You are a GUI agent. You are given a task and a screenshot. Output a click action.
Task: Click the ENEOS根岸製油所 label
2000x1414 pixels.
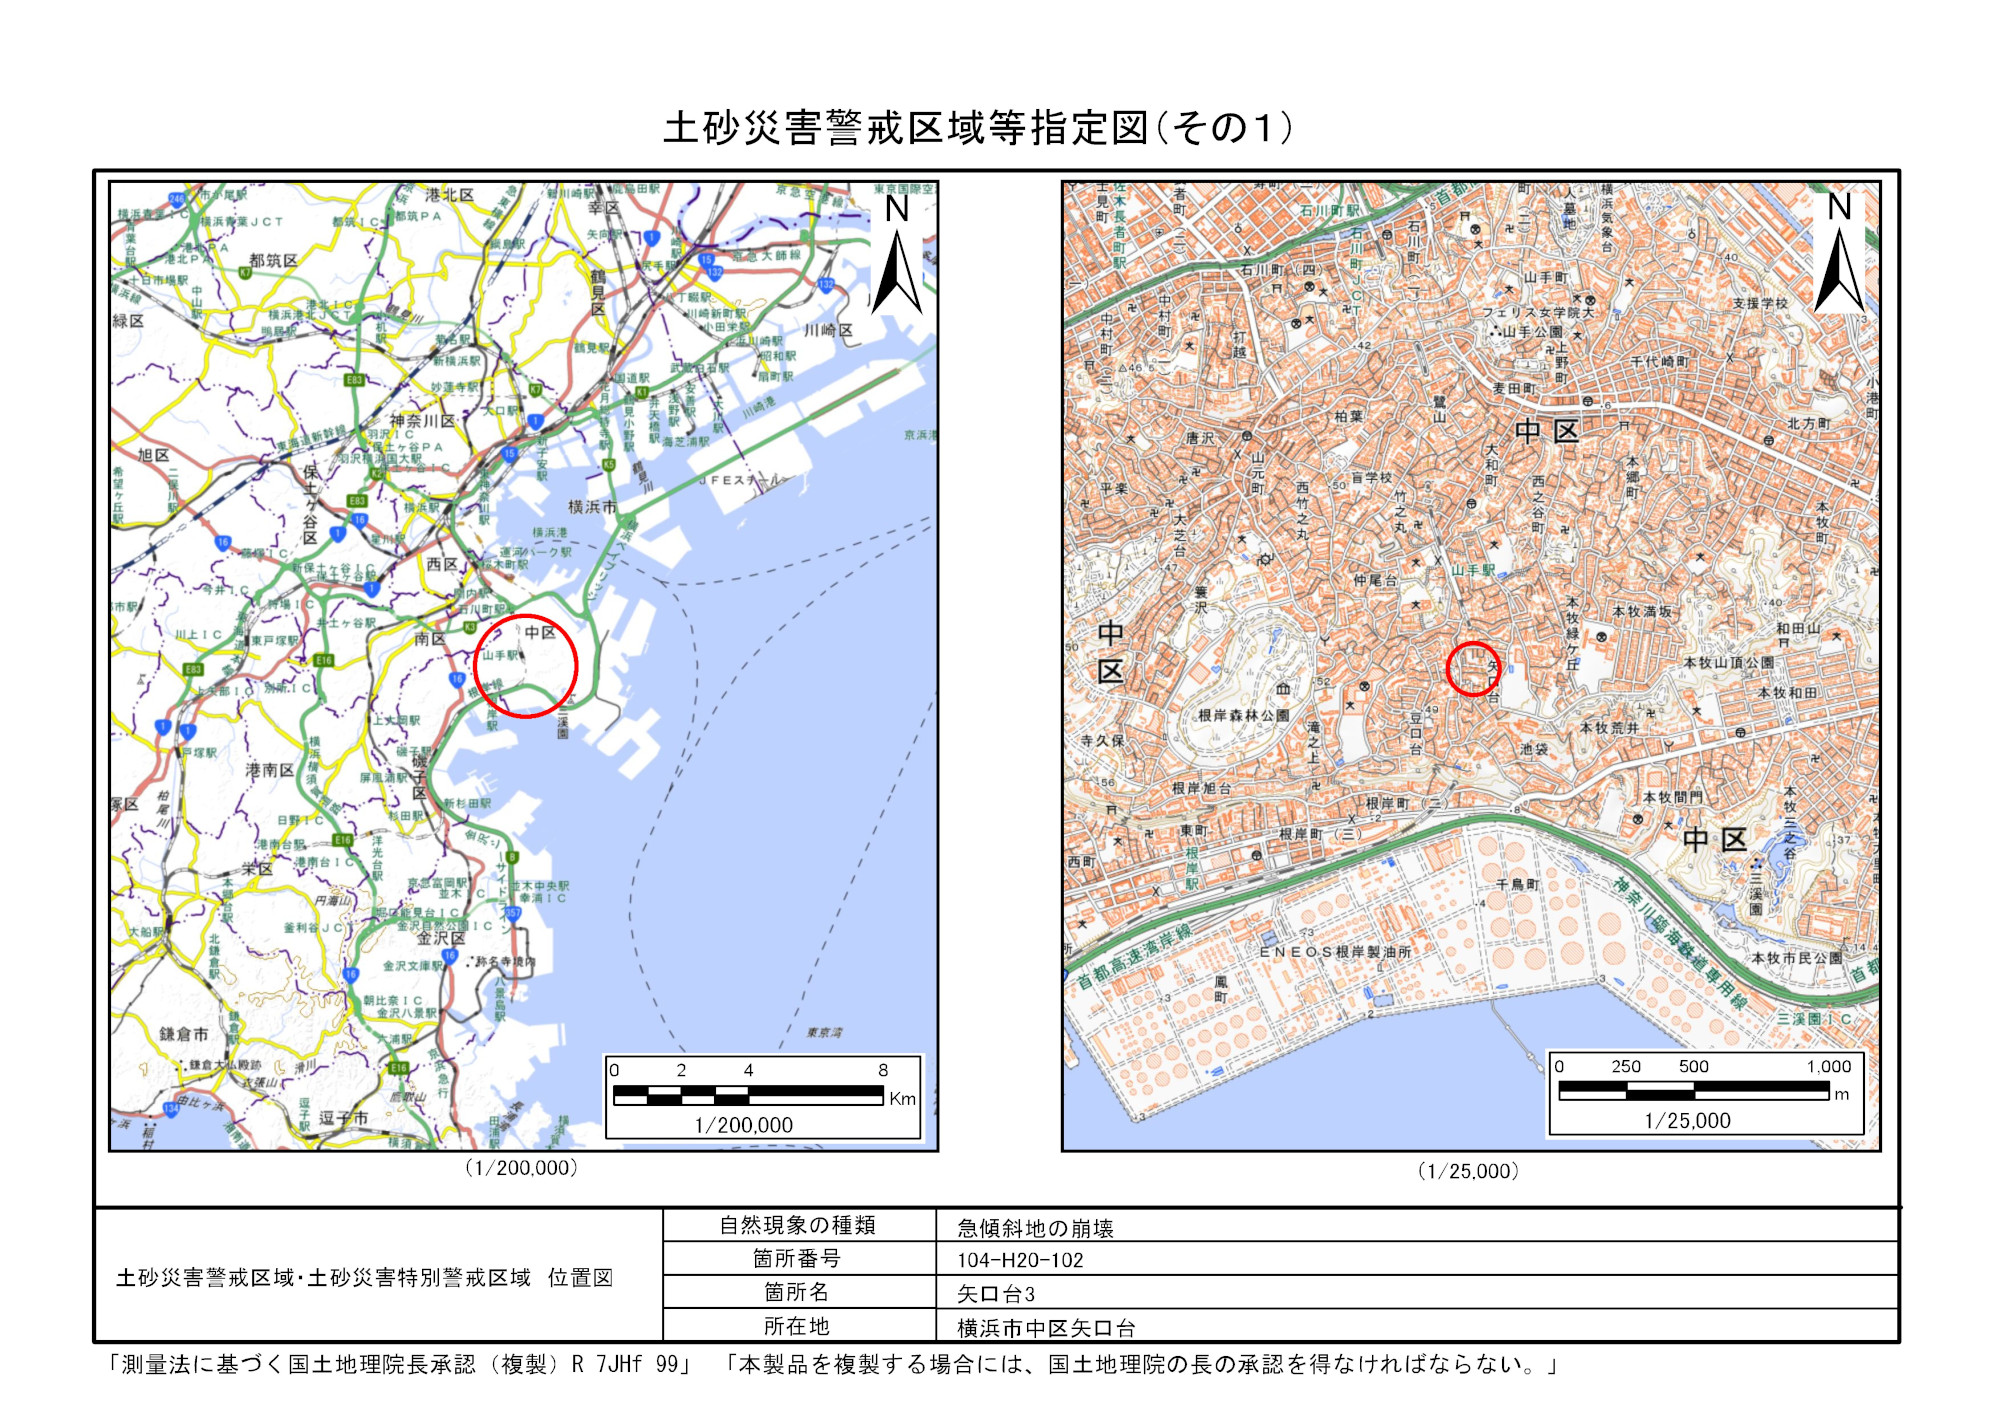[1335, 952]
